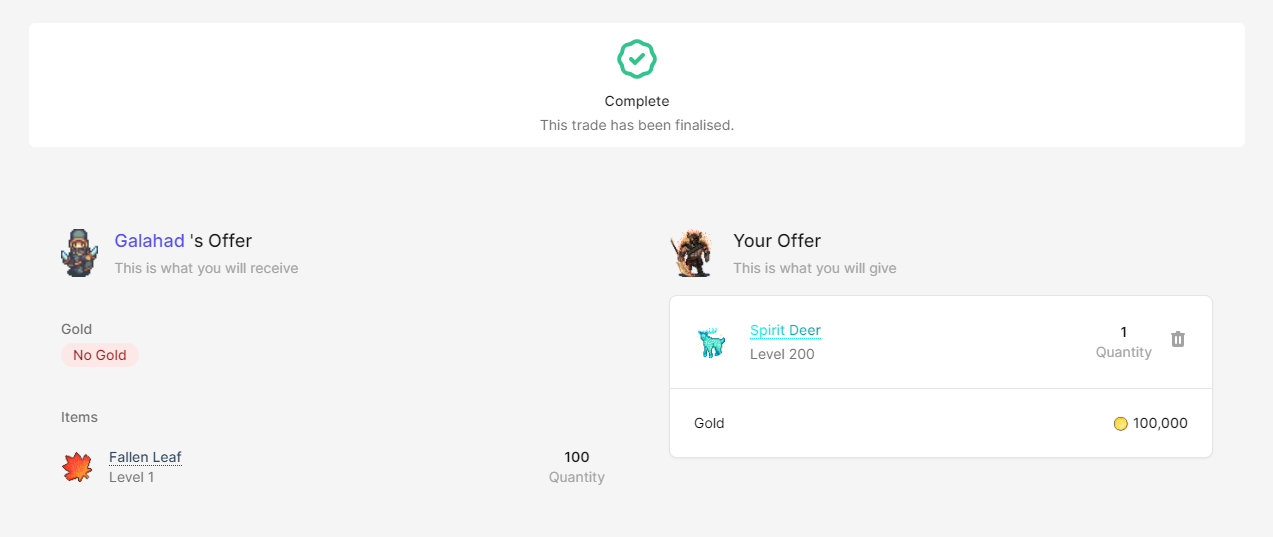Click the green Complete checkmark badge
Image resolution: width=1273 pixels, height=537 pixels.
click(636, 59)
